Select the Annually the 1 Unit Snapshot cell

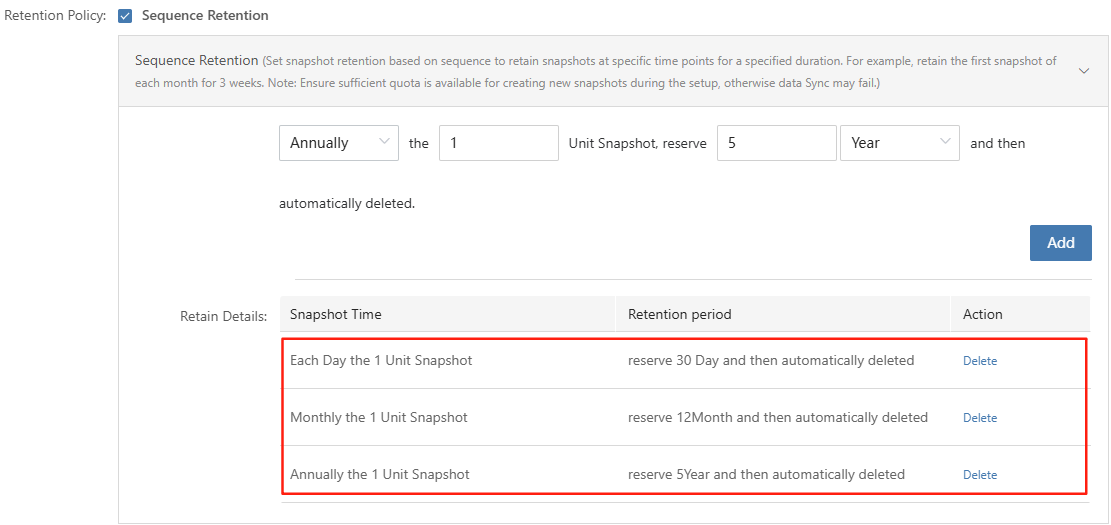coord(380,474)
